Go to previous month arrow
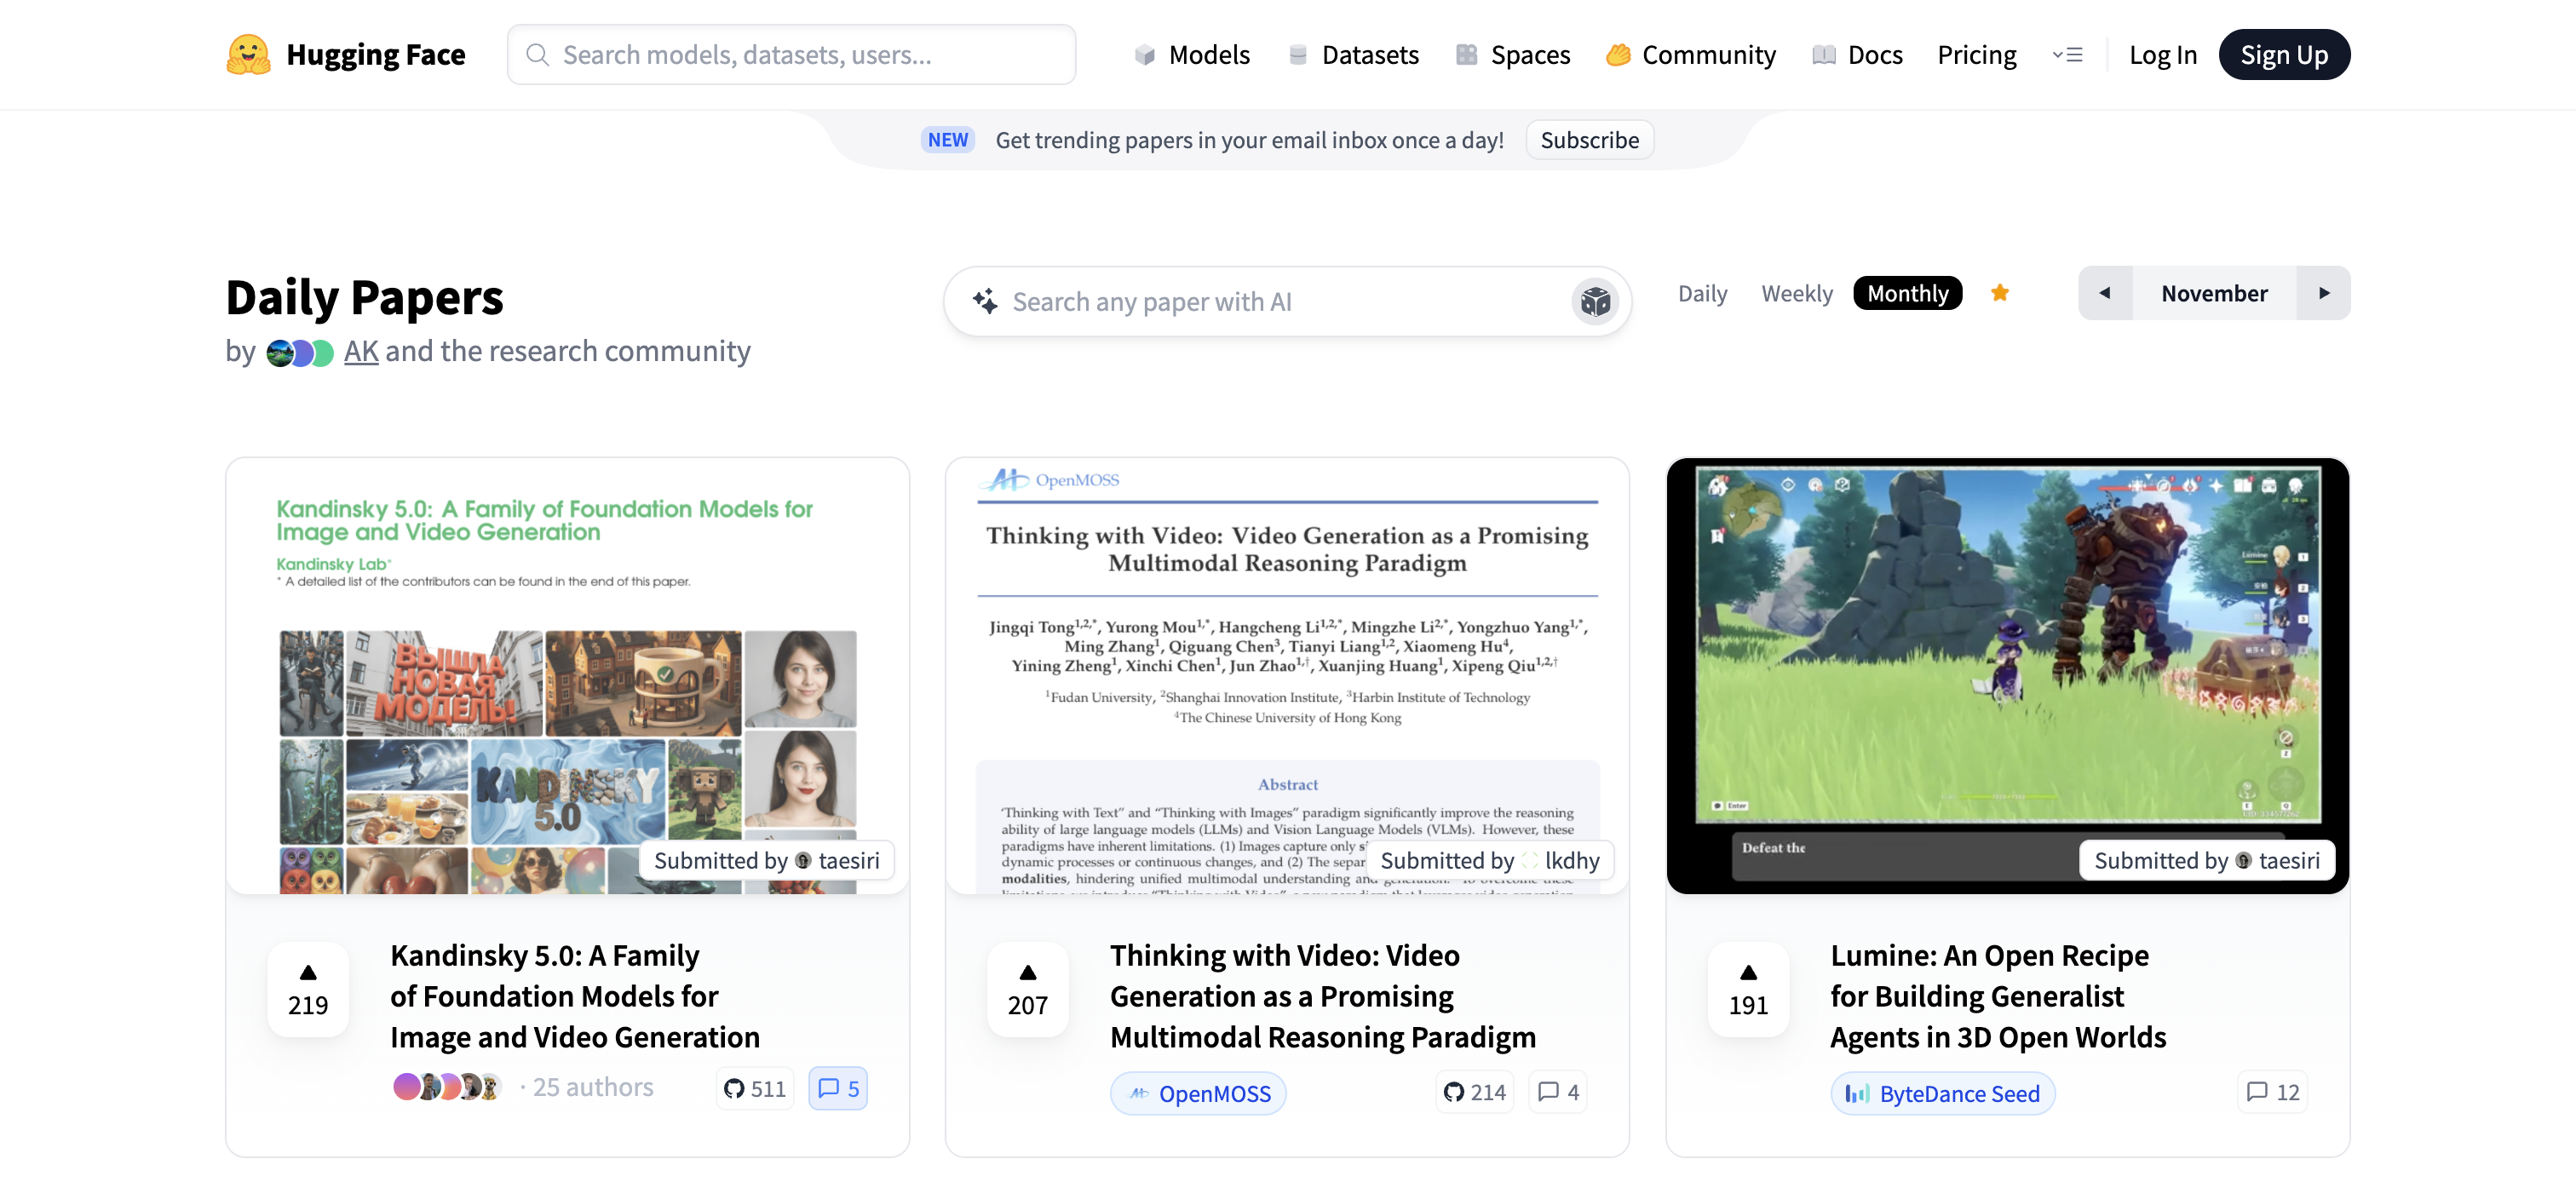2576x1182 pixels. pyautogui.click(x=2104, y=293)
